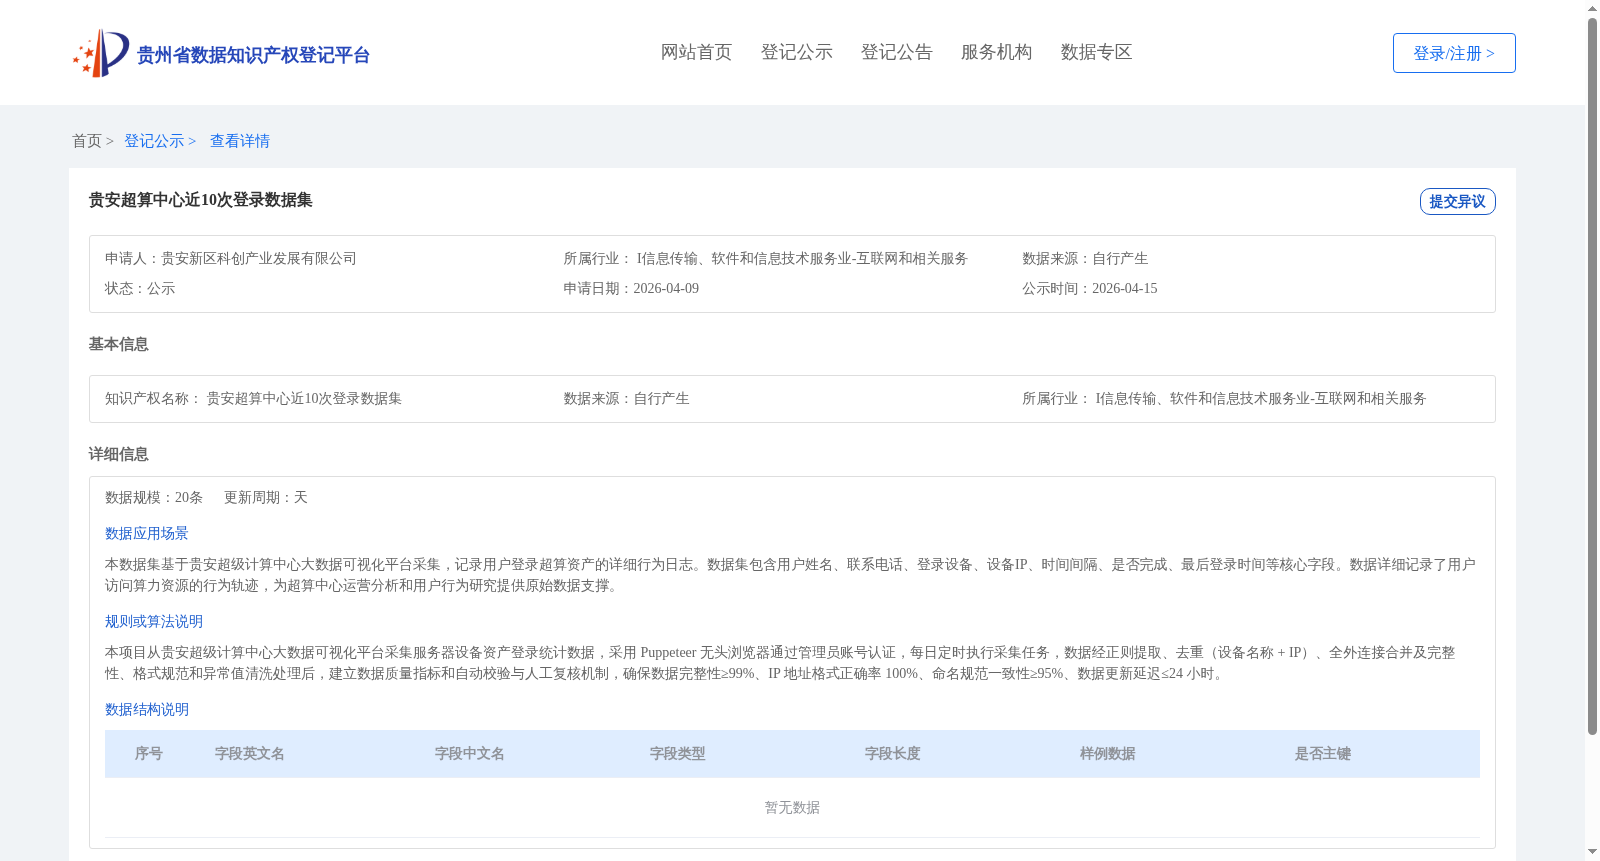Click the 字段英文名 column header

coord(250,754)
